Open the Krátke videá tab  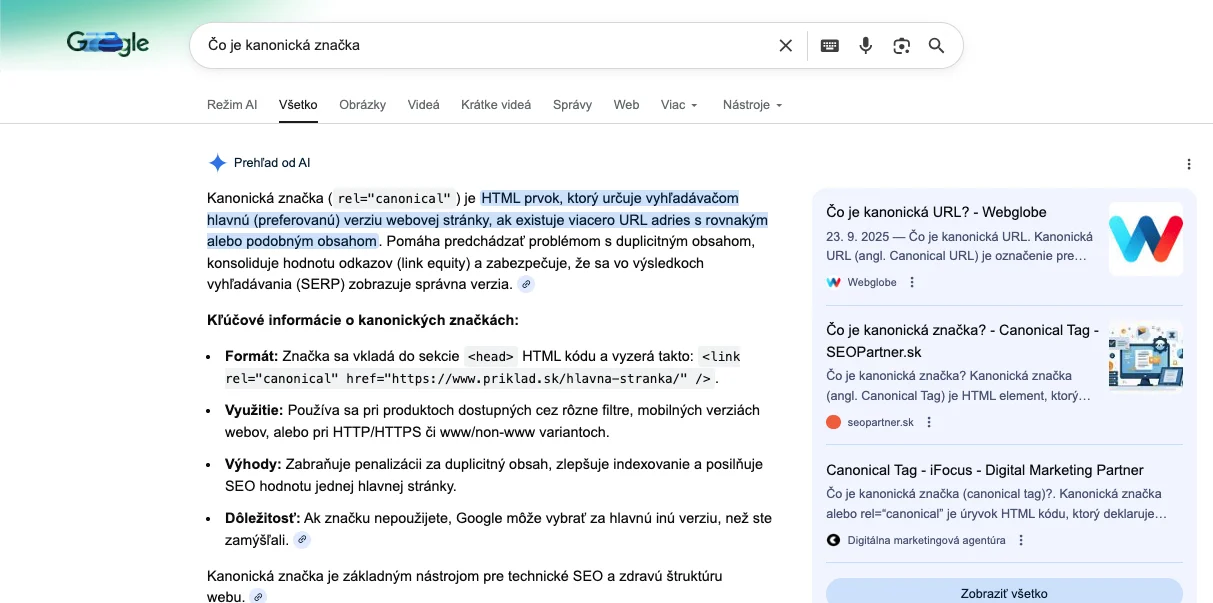496,104
